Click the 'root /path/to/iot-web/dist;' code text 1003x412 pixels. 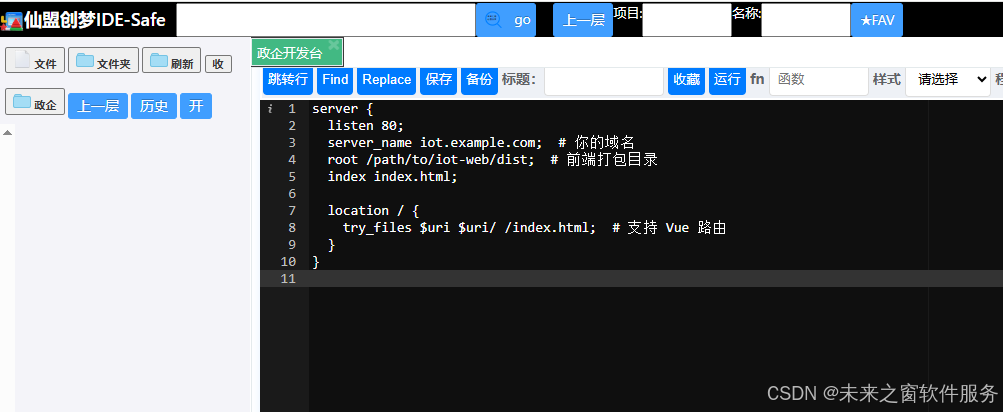pos(431,159)
